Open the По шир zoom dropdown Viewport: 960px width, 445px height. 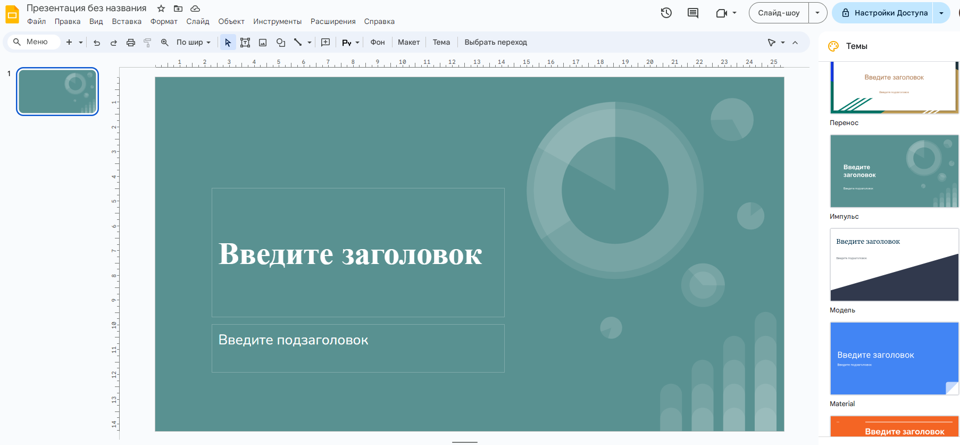click(194, 43)
